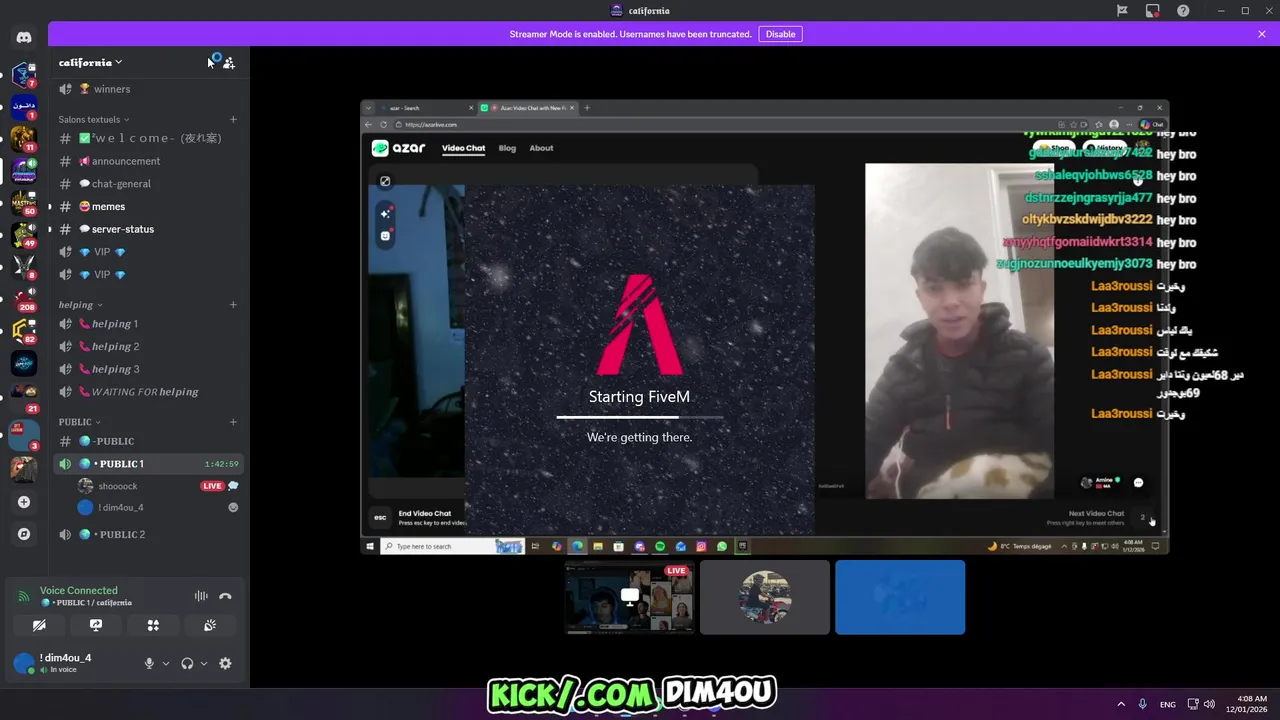The image size is (1280, 720).
Task: Open the -PUBLIC text channel
Action: tap(148, 441)
